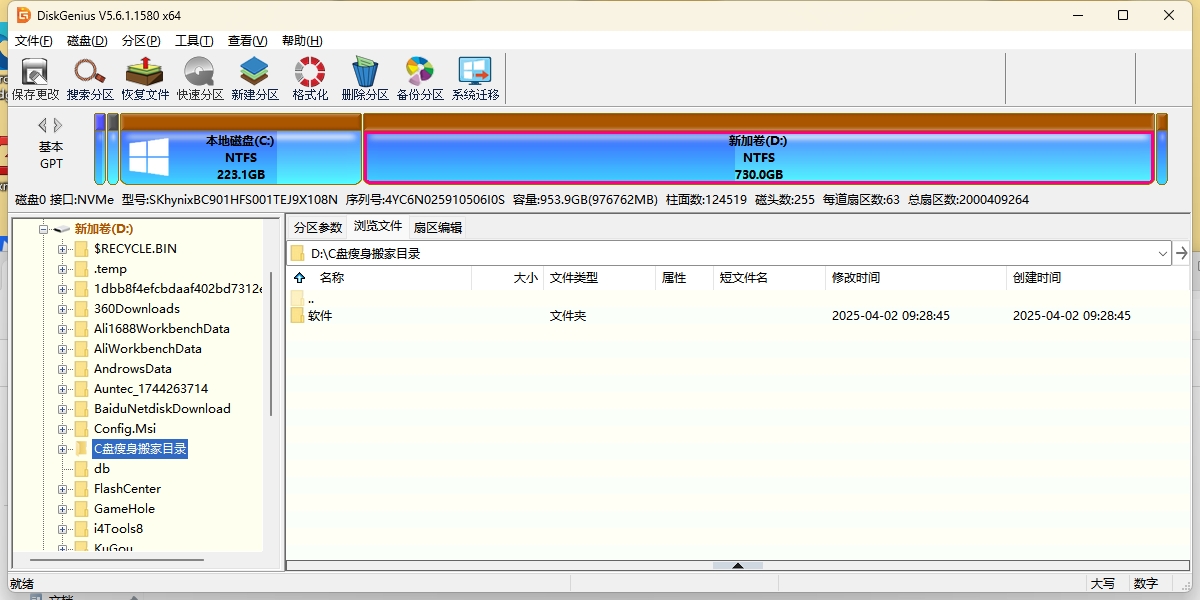
Task: Start the 系统迁移 system migration tool
Action: tap(475, 78)
